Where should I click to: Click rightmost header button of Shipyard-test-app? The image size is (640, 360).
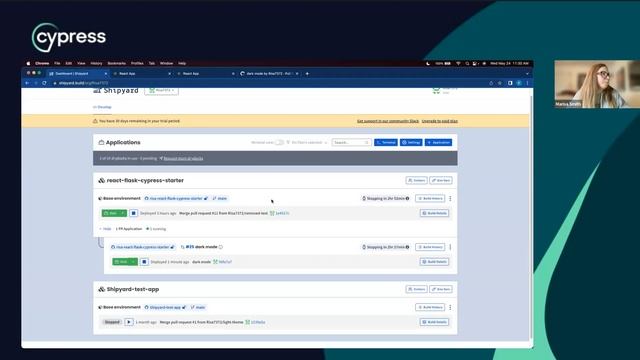point(441,289)
